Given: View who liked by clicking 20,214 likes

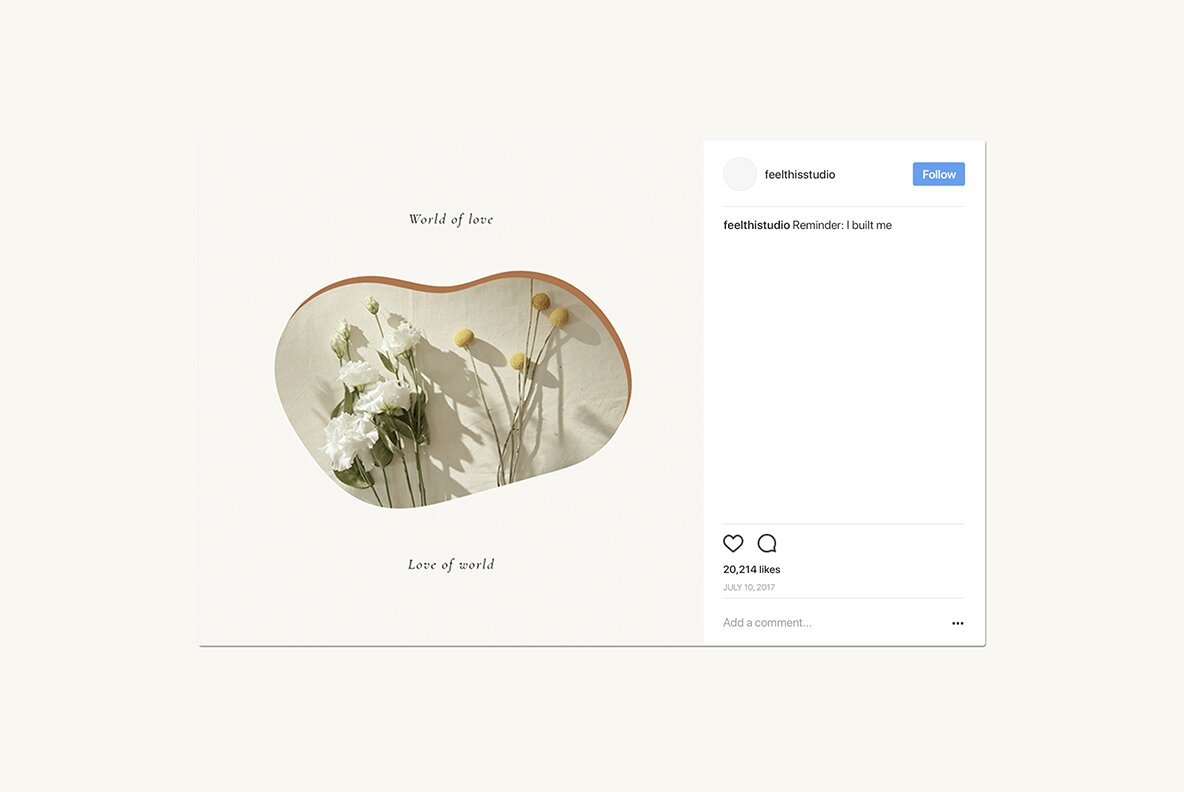Looking at the screenshot, I should pos(751,568).
